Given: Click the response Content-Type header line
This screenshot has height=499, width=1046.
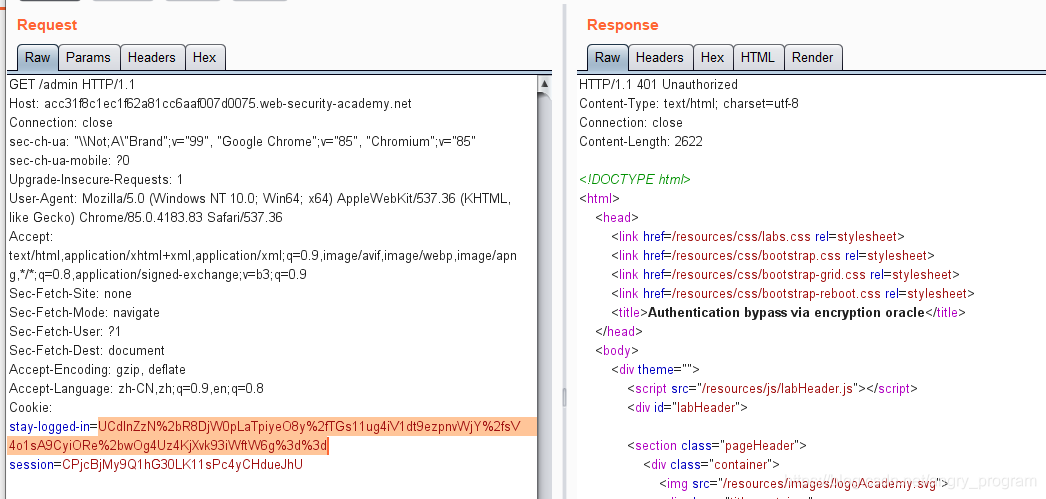Looking at the screenshot, I should pyautogui.click(x=688, y=103).
